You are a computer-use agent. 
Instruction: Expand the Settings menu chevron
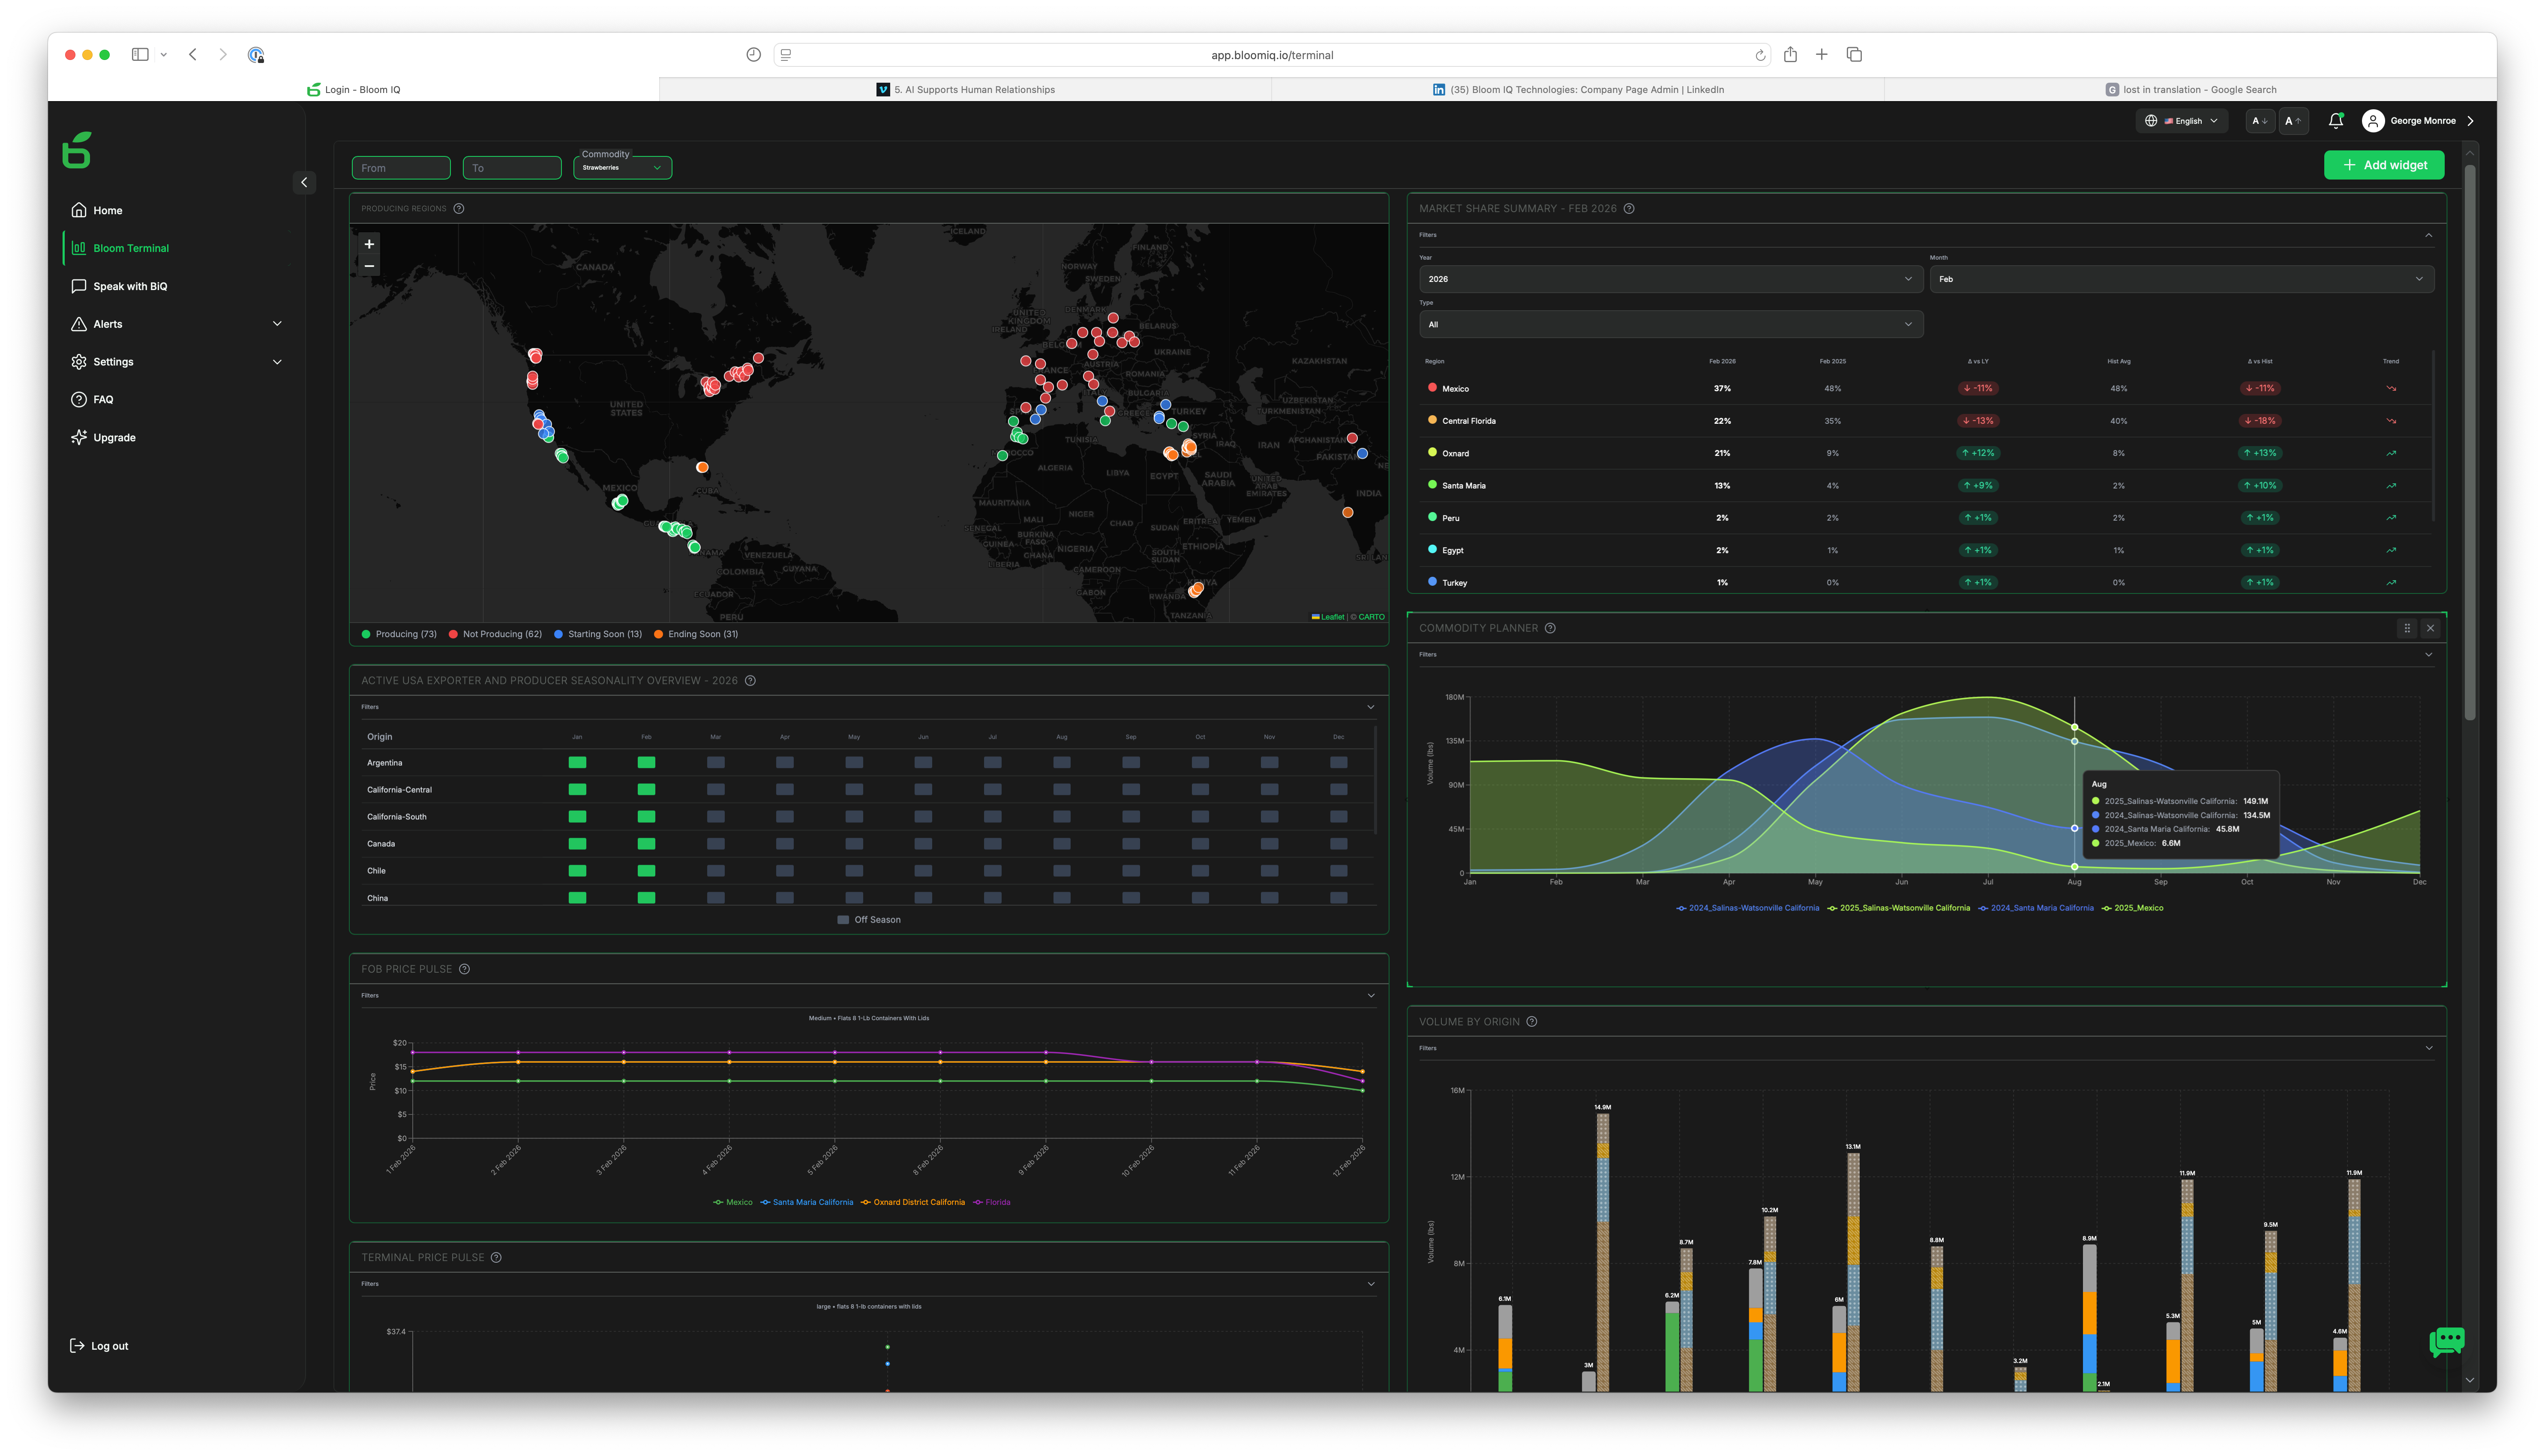pos(277,362)
